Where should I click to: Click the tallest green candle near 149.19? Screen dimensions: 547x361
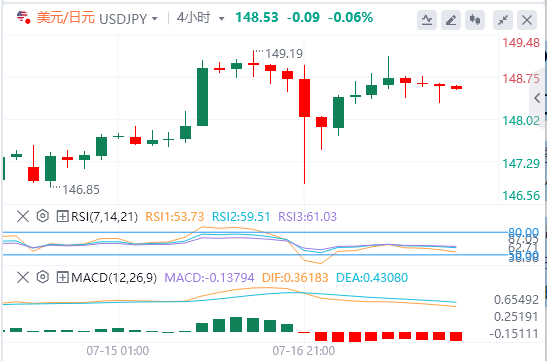tap(202, 97)
